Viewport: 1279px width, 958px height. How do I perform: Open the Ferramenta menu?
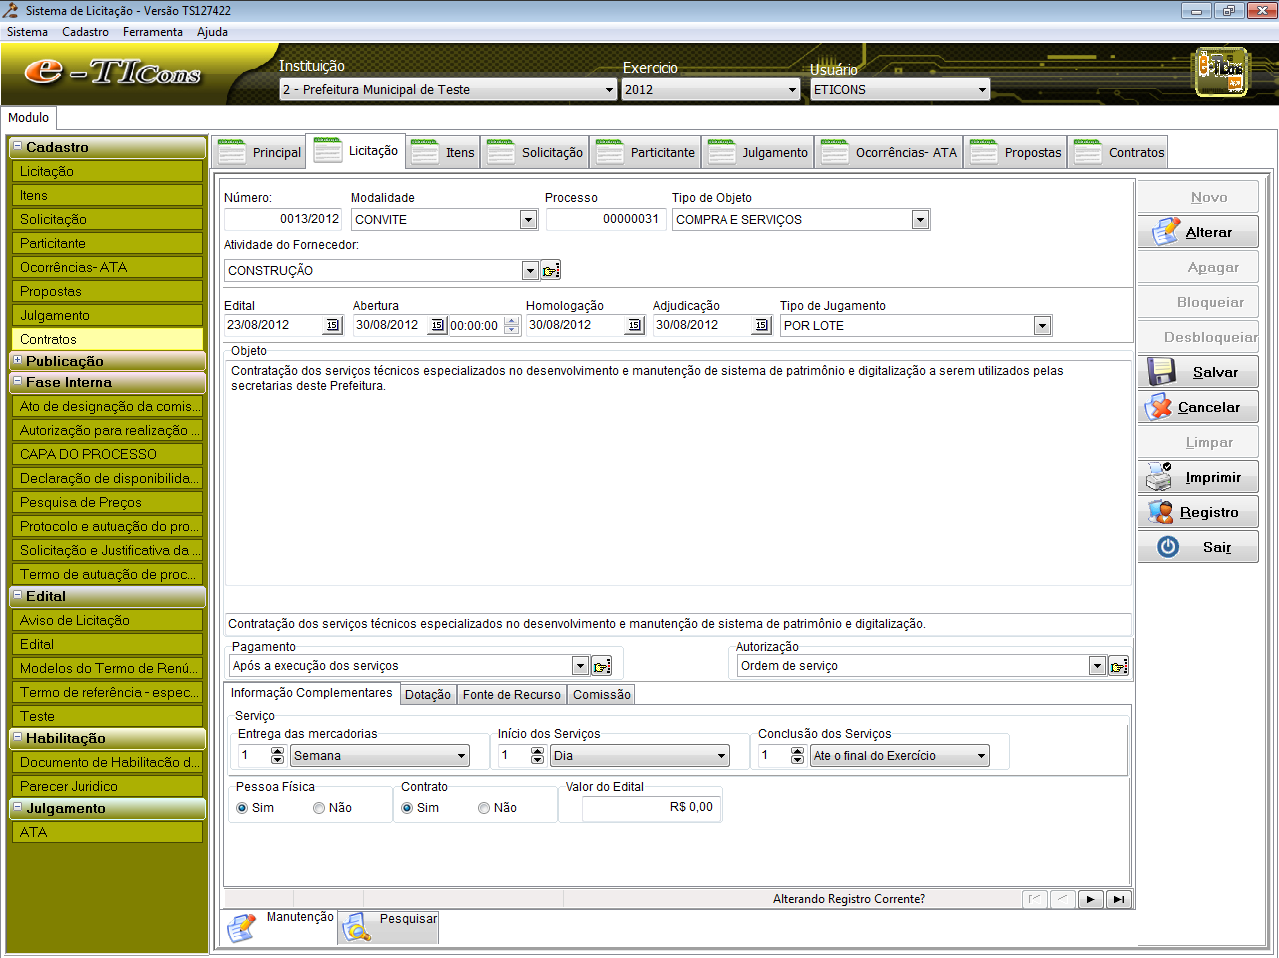(152, 32)
